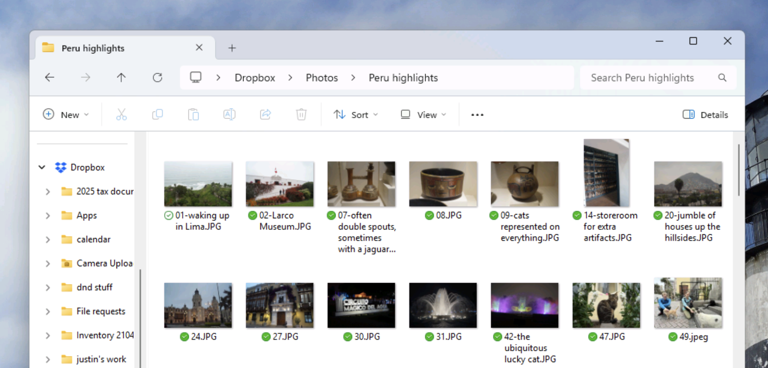
Task: Select the 31.JPG fountain thumbnail
Action: coord(443,305)
